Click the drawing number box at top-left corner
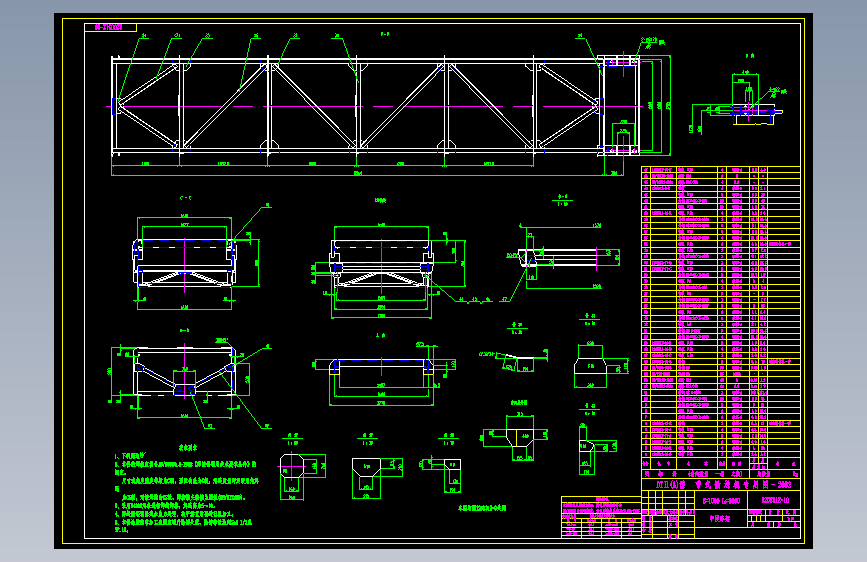Screen dimensions: 867x562 click(x=111, y=27)
